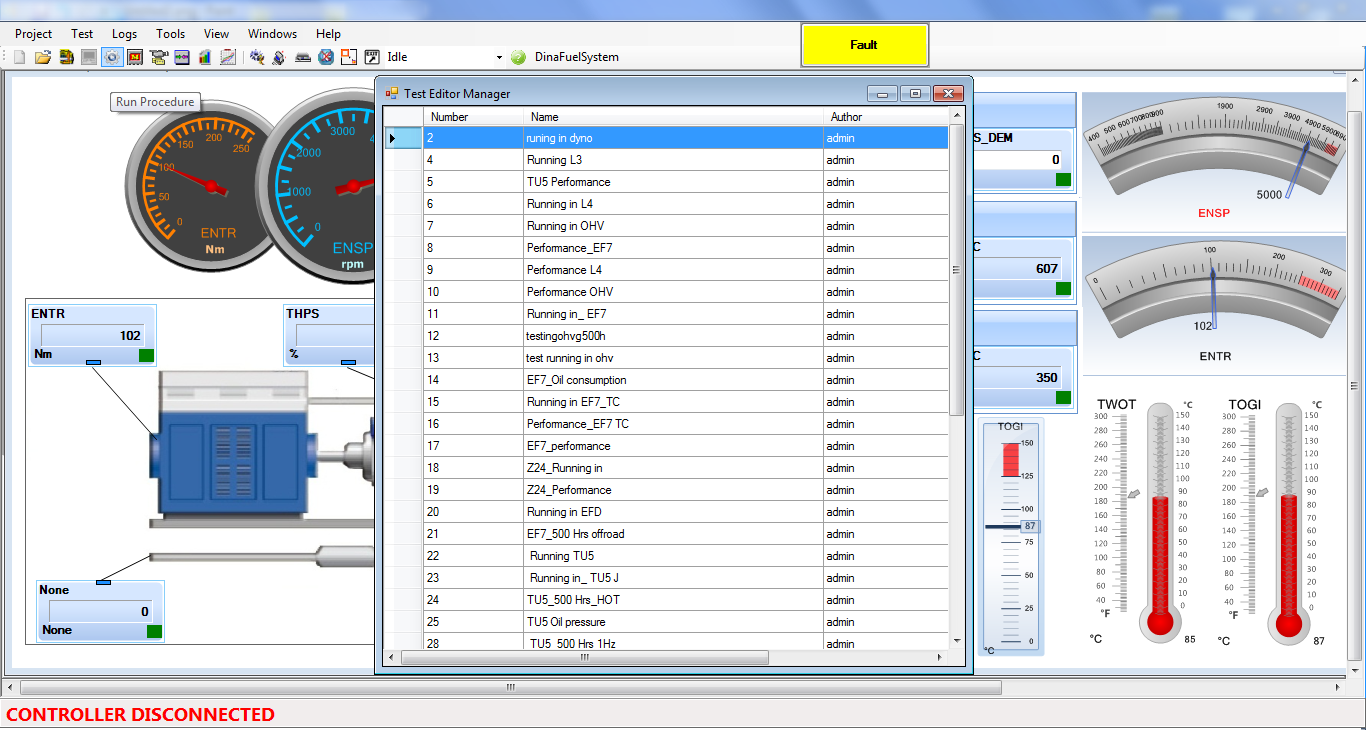Viewport: 1366px width, 730px height.
Task: Click the Test Editor Manager title icon
Action: [392, 93]
